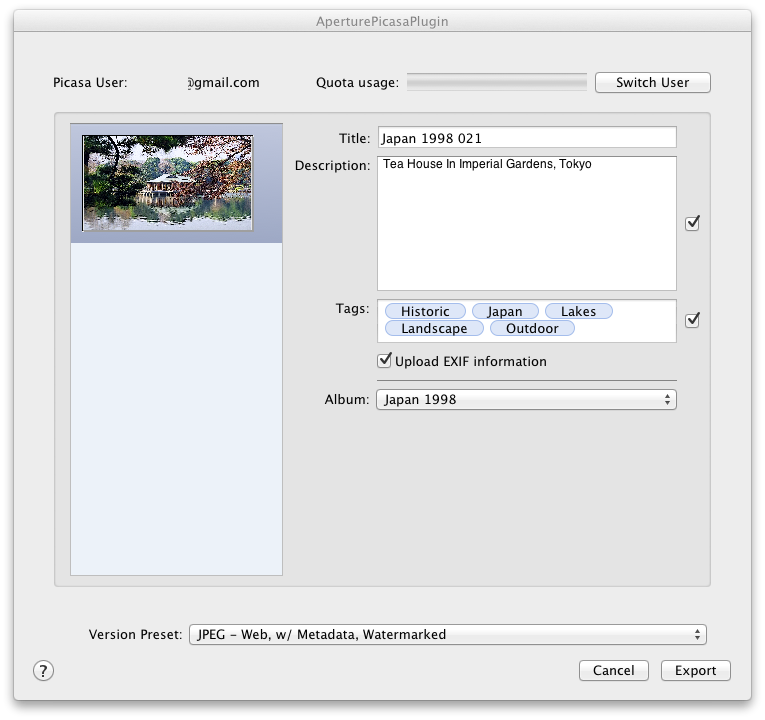Click the AperturePicasaPlugin window title
765x720 pixels.
point(382,21)
